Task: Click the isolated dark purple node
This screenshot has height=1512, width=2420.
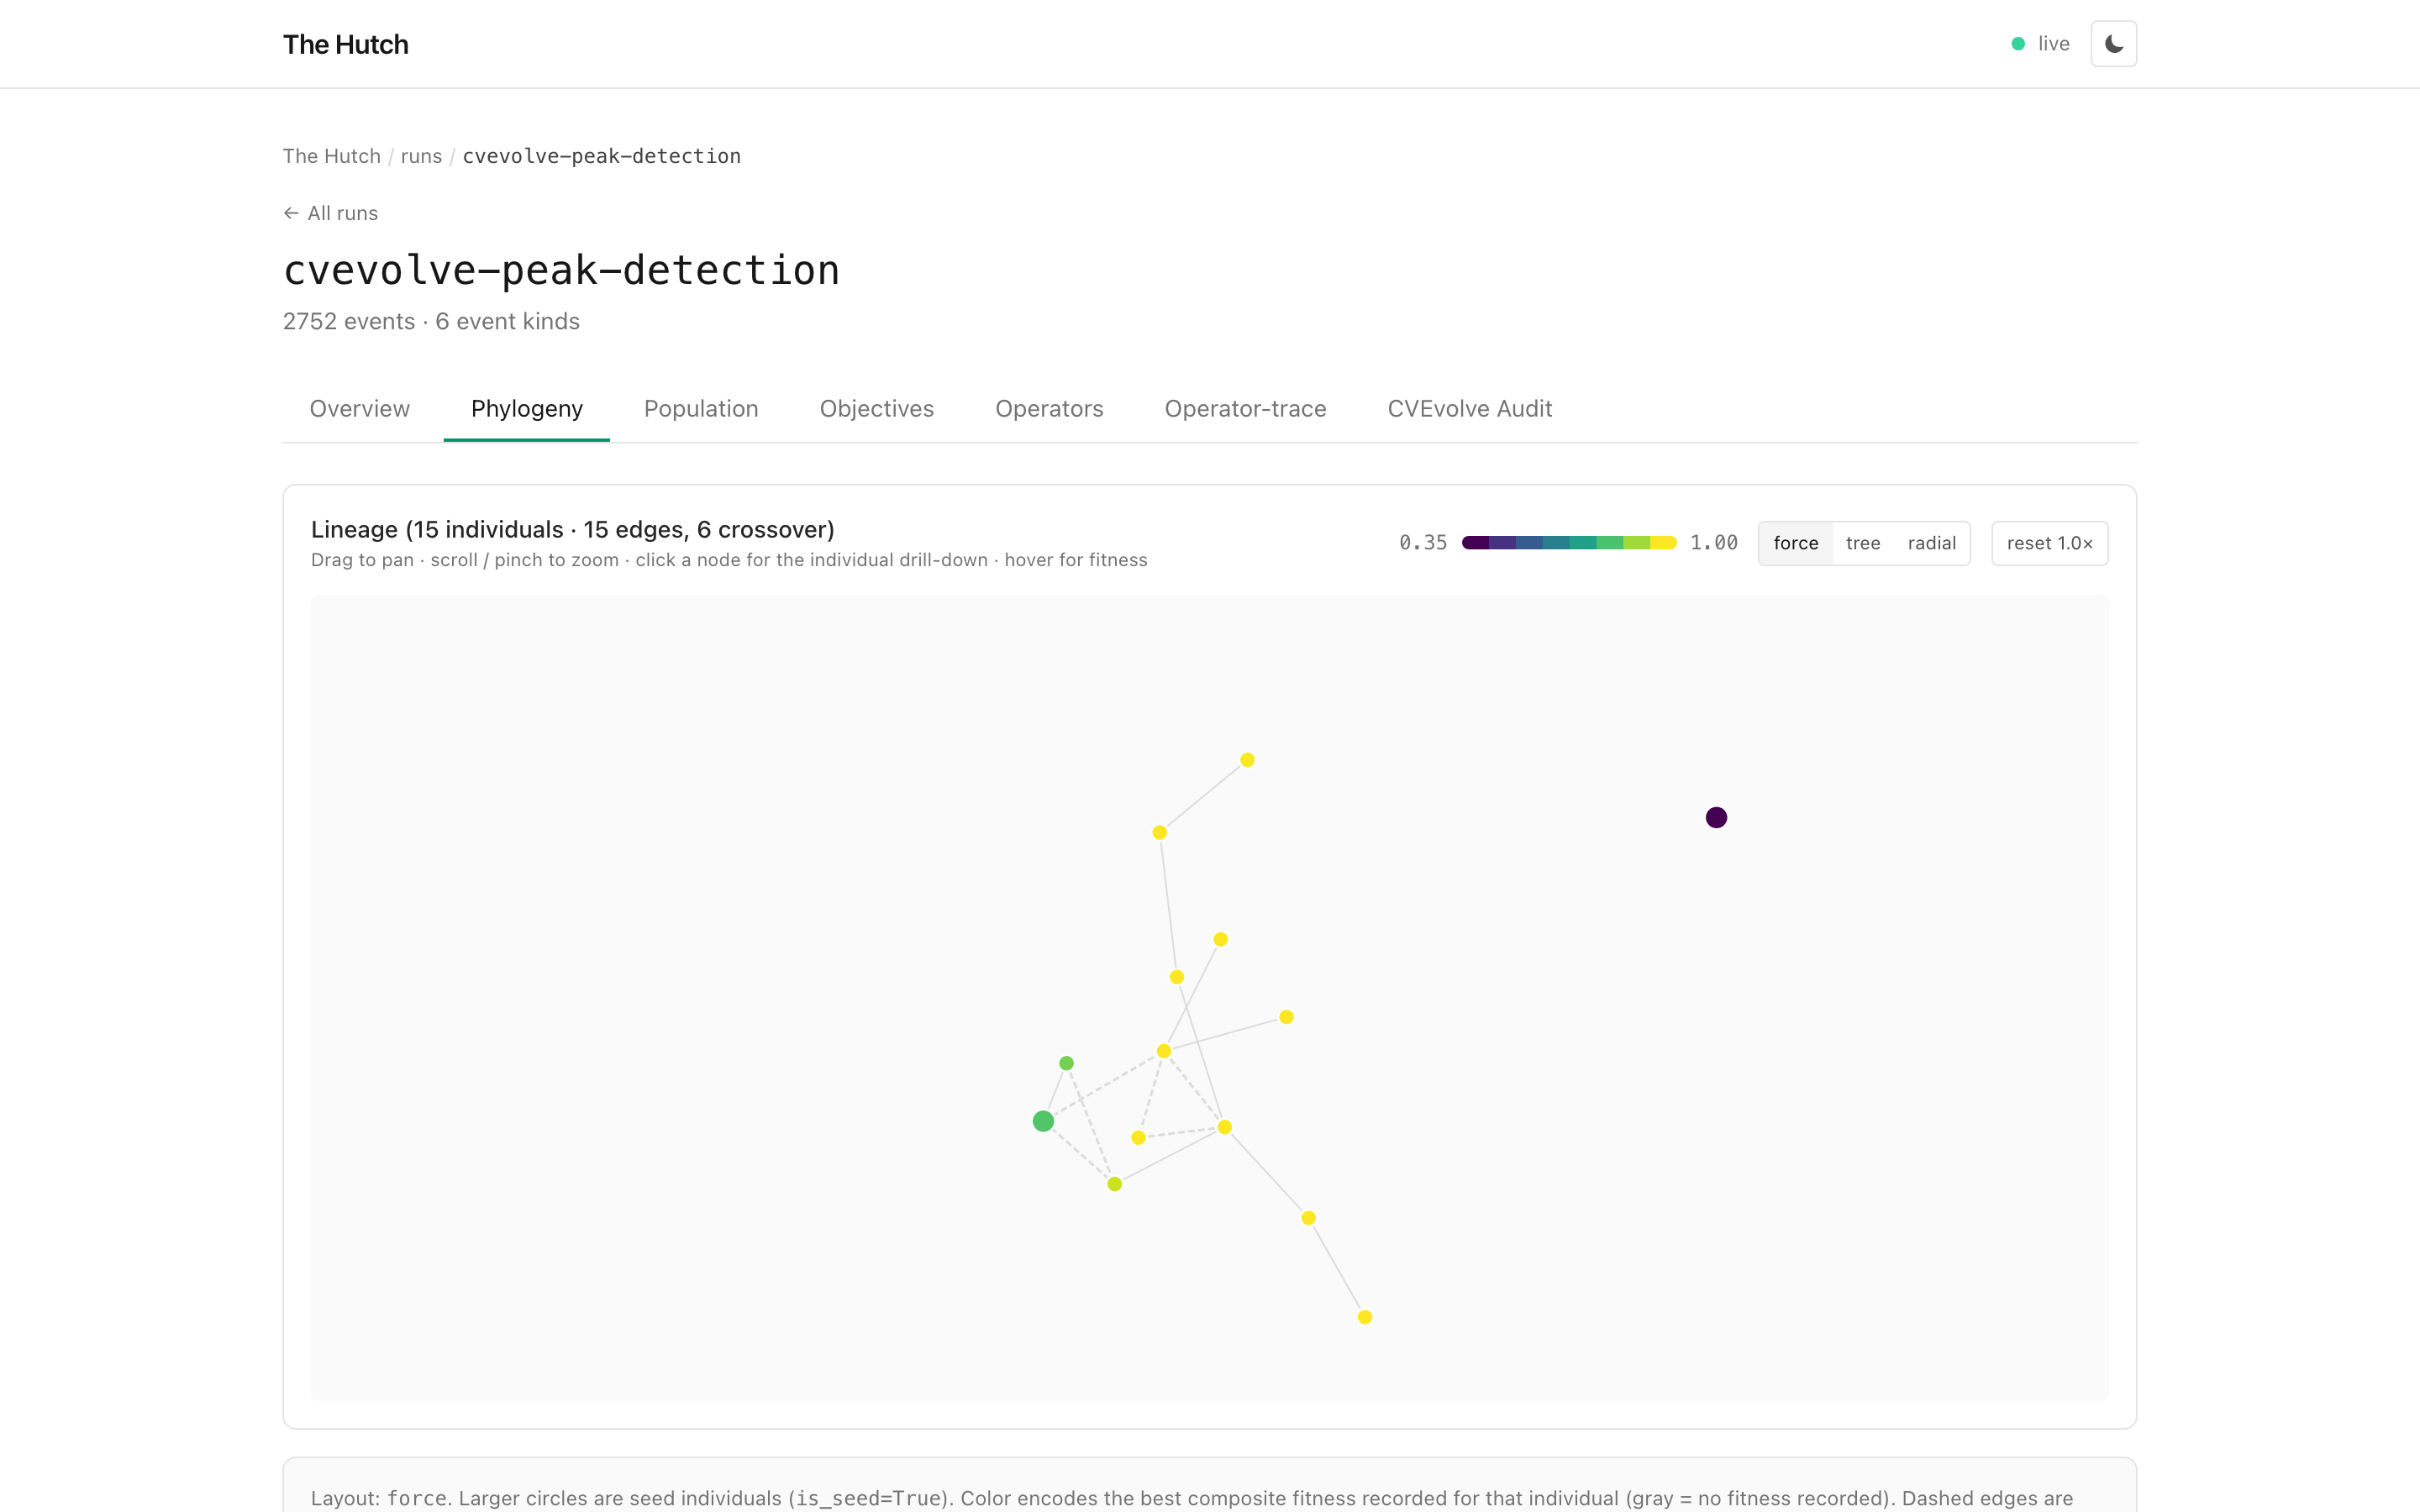Action: pos(1716,818)
